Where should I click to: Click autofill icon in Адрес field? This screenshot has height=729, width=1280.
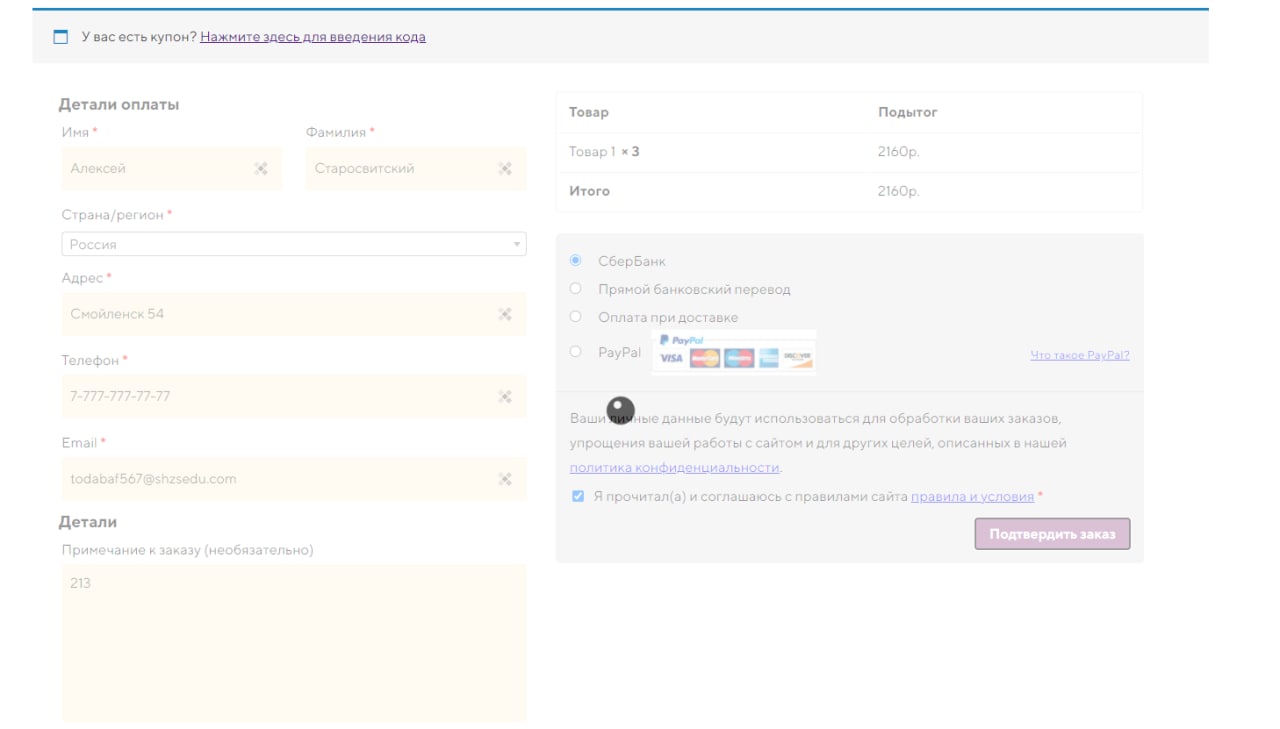click(505, 314)
